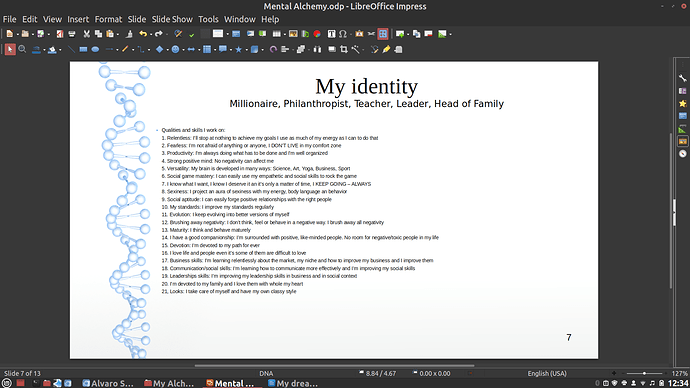Expand the Stars and Banners dropdown arrow
Image resolution: width=690 pixels, height=388 pixels.
coord(246,50)
